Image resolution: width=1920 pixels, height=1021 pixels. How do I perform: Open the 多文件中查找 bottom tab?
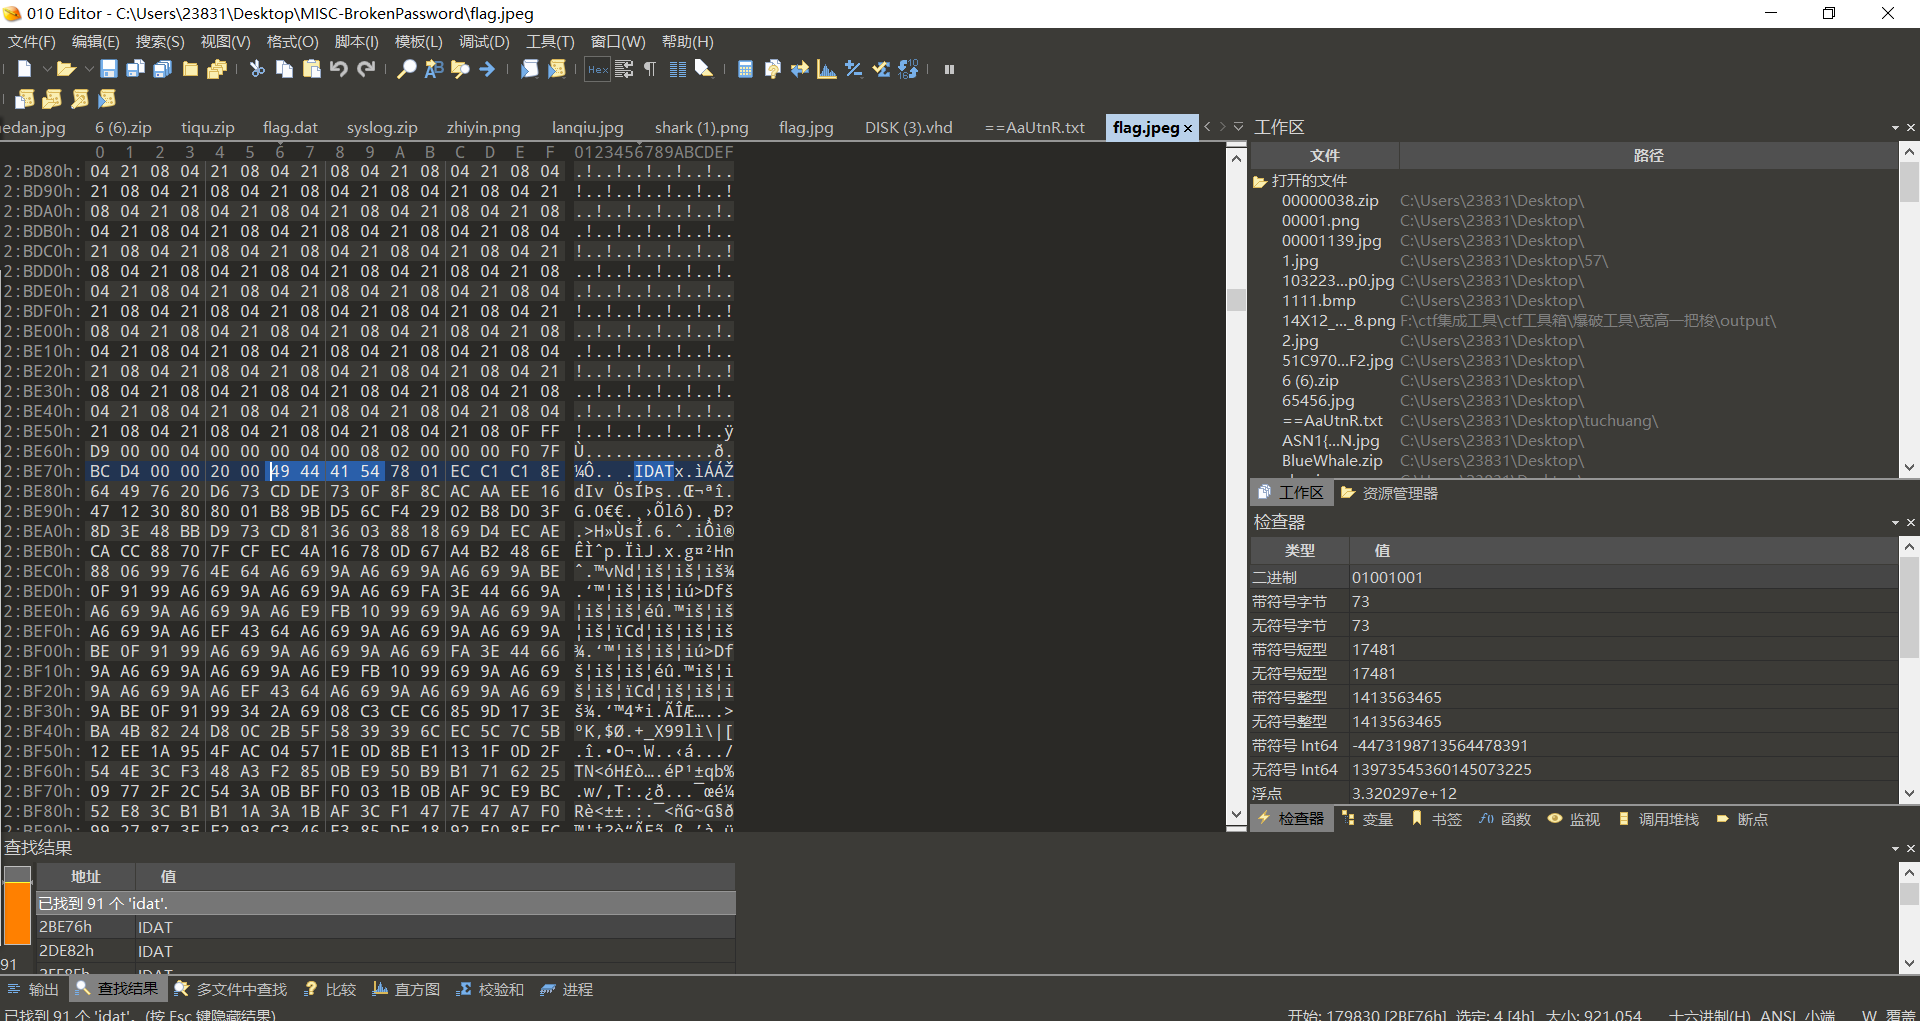[x=231, y=989]
